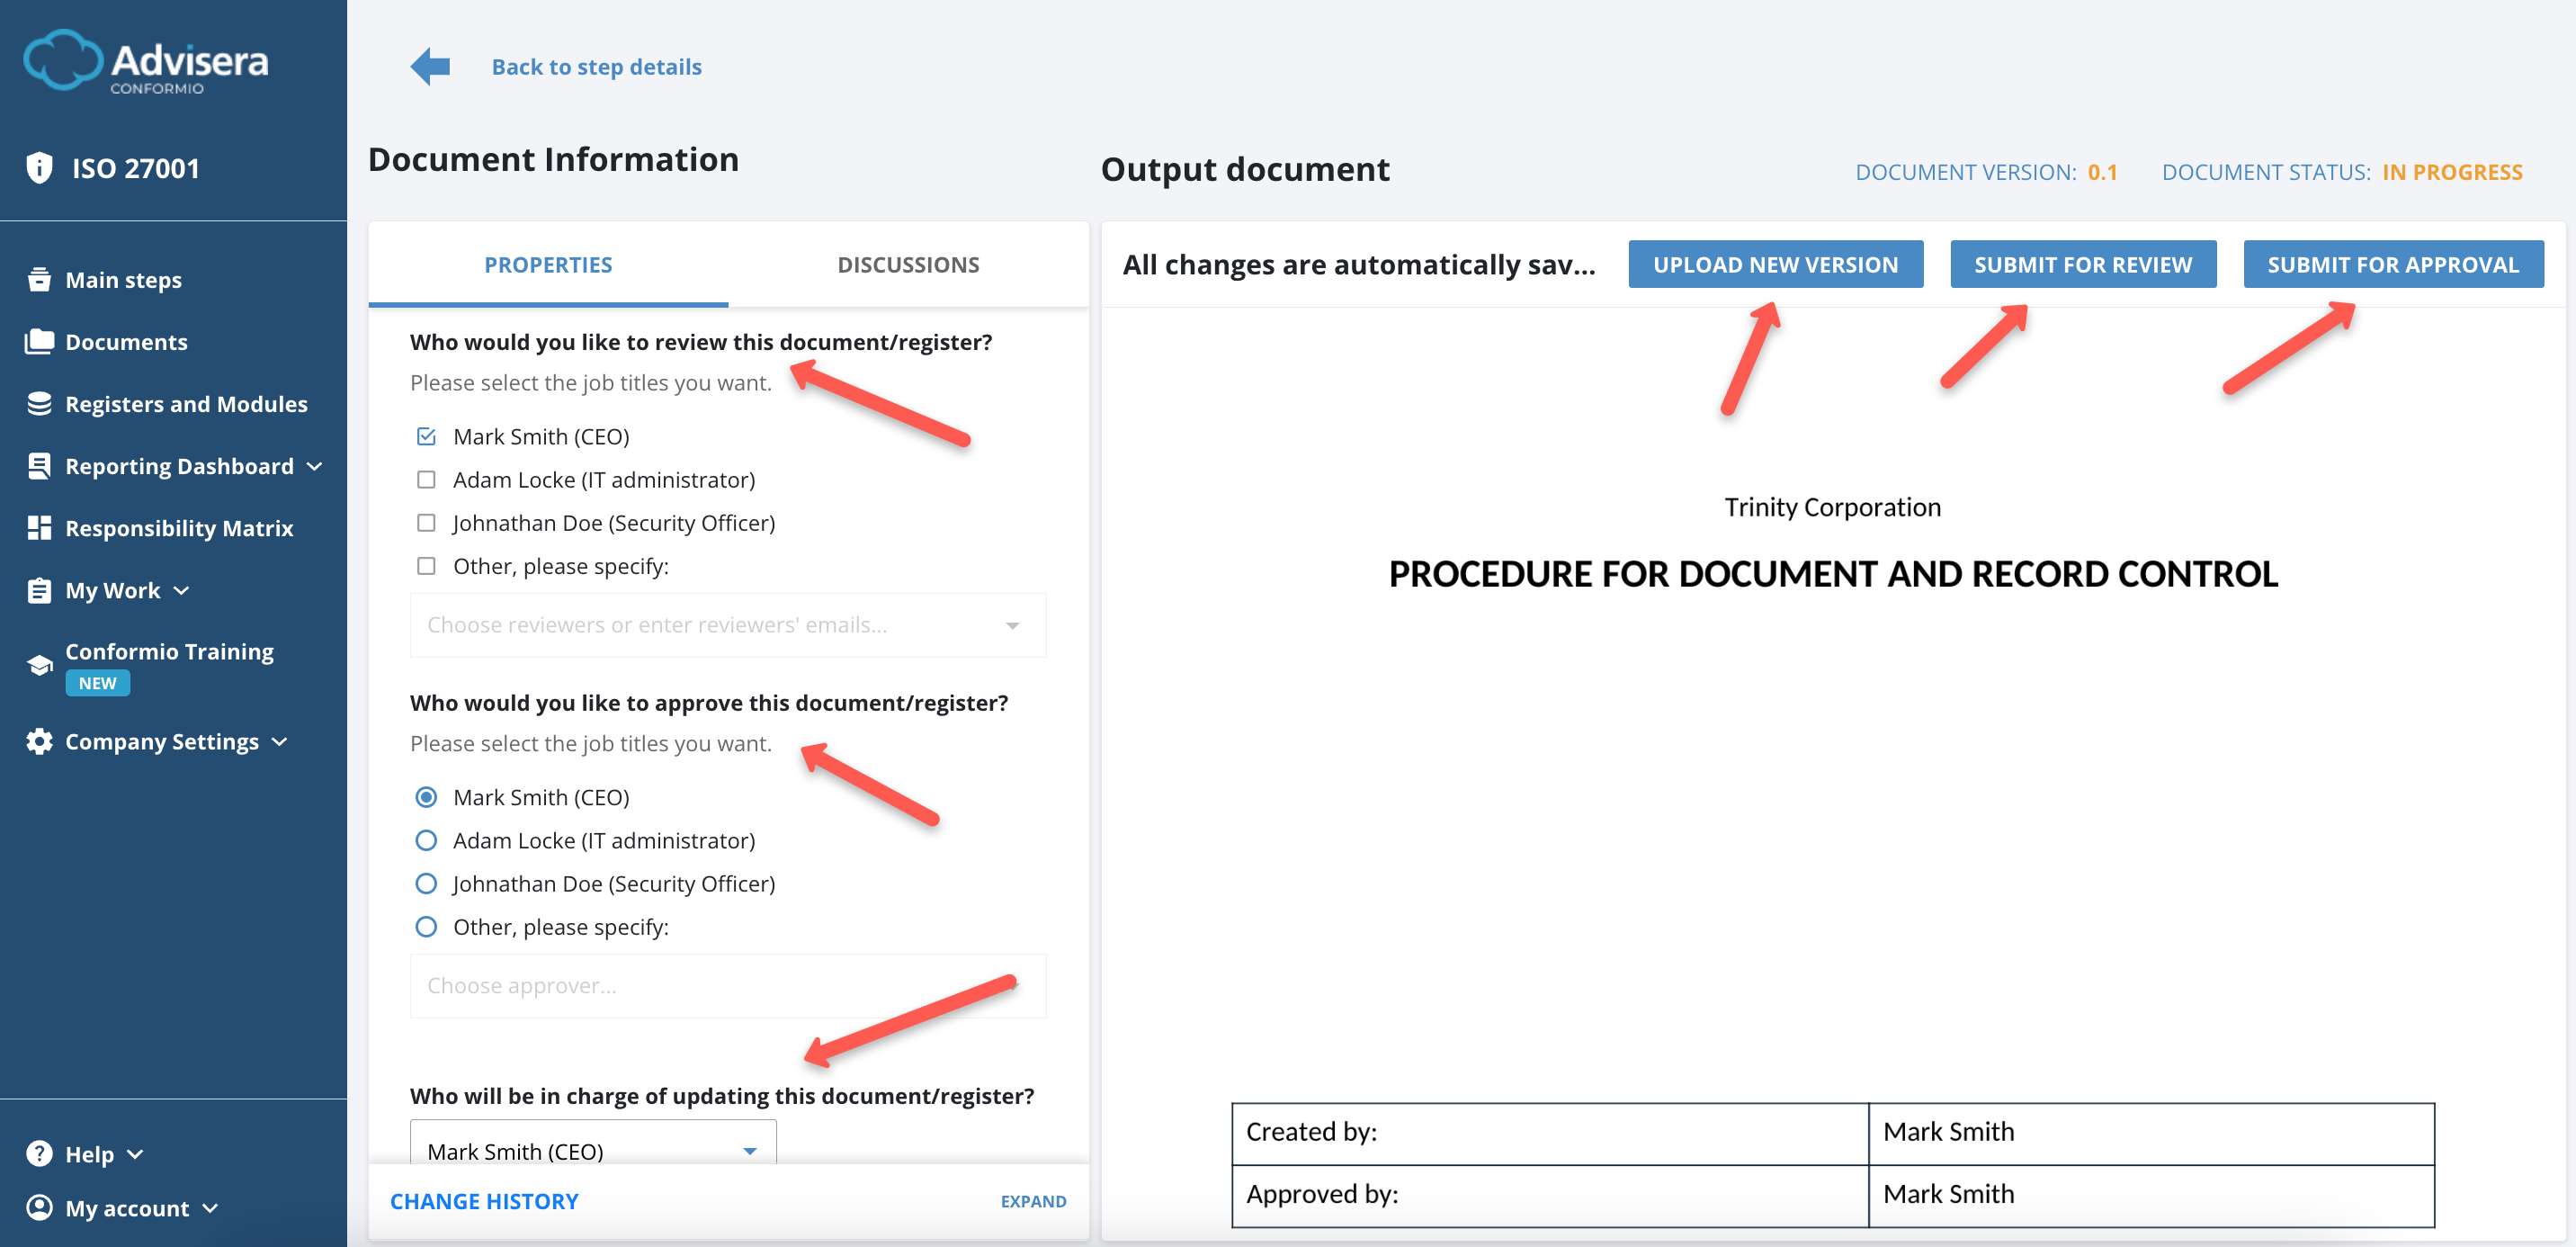Click SUBMIT FOR APPROVAL button
Viewport: 2576px width, 1247px height.
click(2393, 264)
